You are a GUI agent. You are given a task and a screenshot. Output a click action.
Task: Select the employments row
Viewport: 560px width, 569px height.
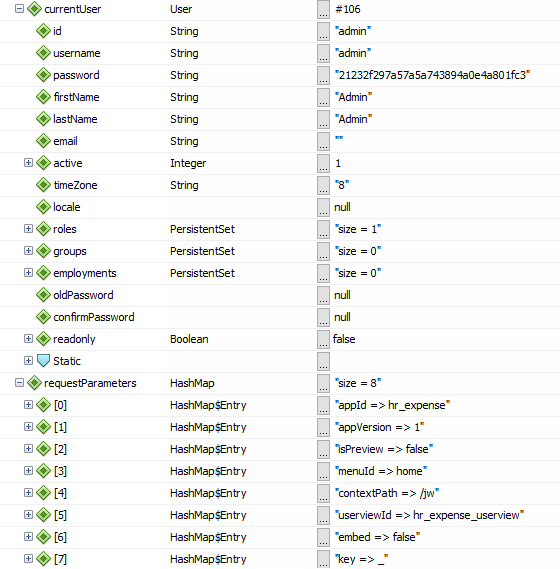pos(280,273)
